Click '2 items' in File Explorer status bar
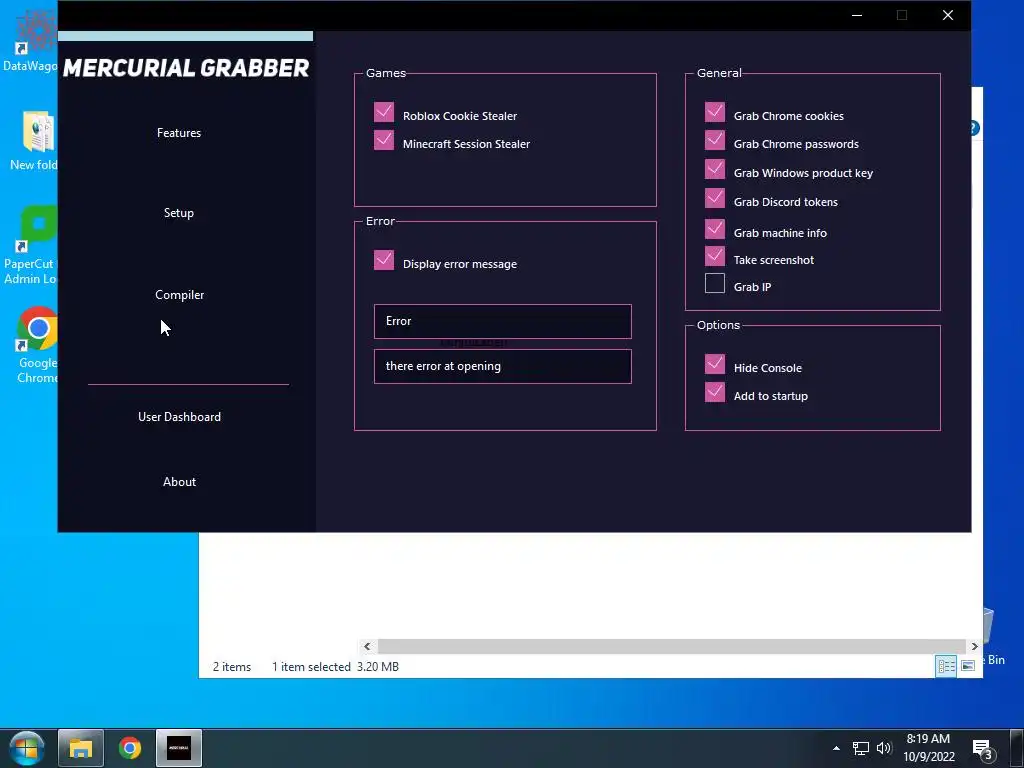Image resolution: width=1024 pixels, height=768 pixels. (x=232, y=667)
